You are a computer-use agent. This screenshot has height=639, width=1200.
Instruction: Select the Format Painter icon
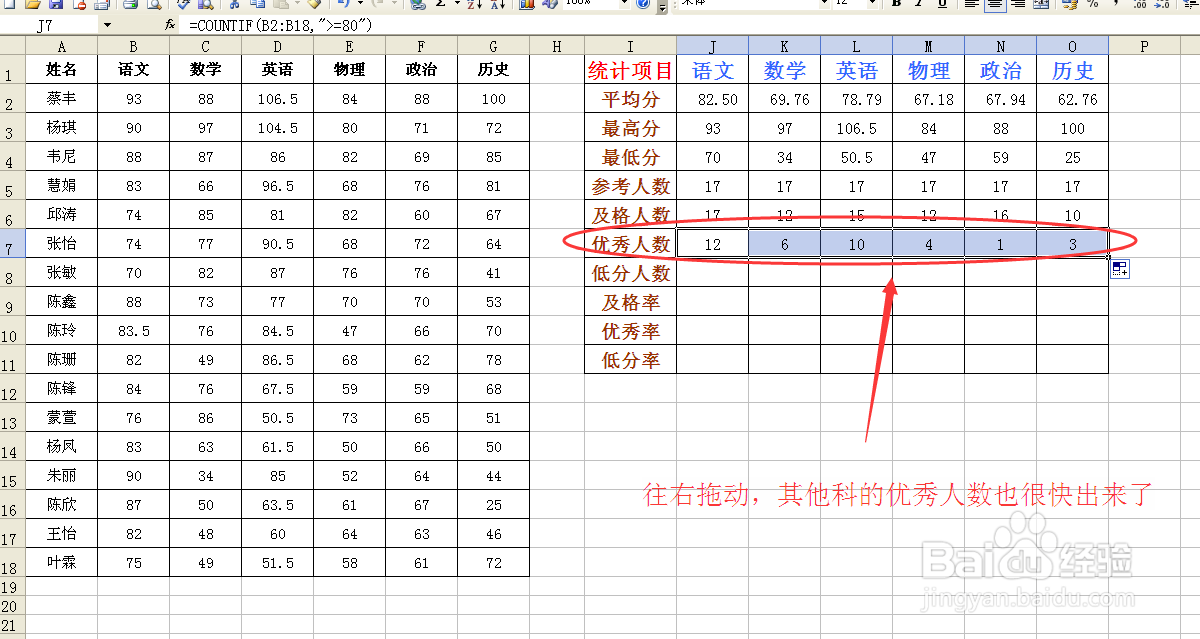point(314,5)
